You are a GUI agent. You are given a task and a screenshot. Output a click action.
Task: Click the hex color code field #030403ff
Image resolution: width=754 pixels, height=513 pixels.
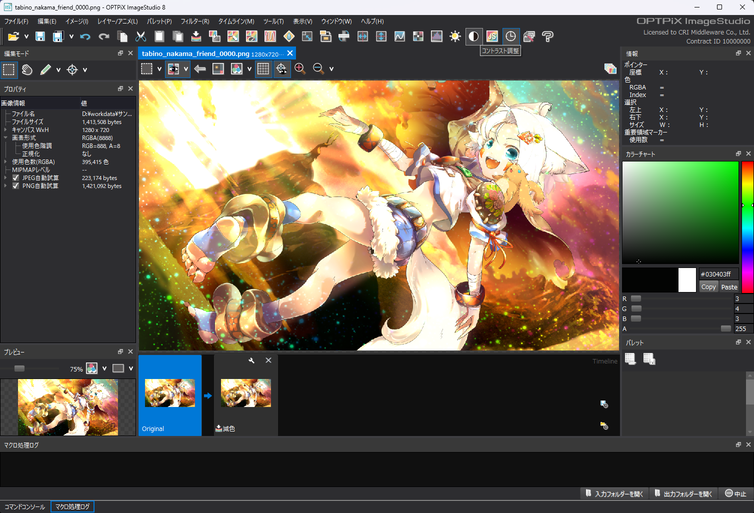point(718,274)
